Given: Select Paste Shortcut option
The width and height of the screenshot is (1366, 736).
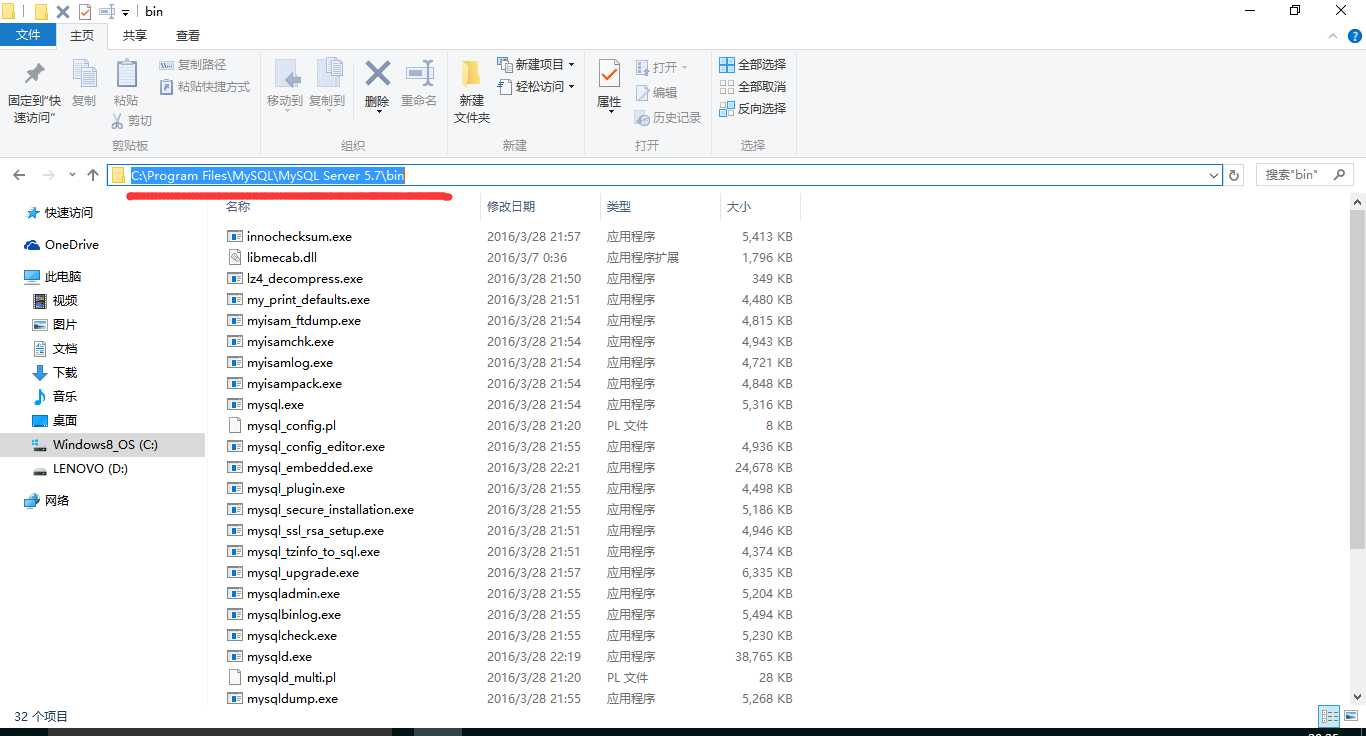Looking at the screenshot, I should click(205, 87).
